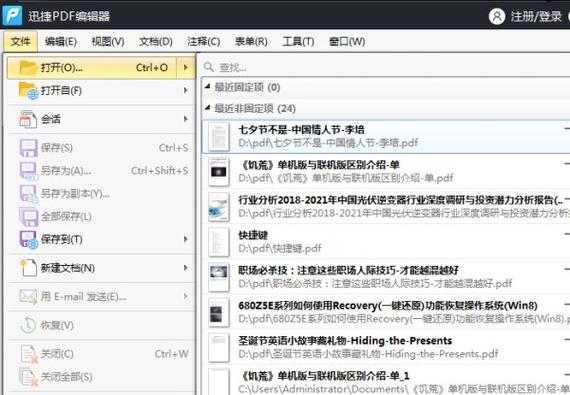Open thumbnail of 行业分析2018-2021 report
The height and width of the screenshot is (395, 570).
coord(219,207)
